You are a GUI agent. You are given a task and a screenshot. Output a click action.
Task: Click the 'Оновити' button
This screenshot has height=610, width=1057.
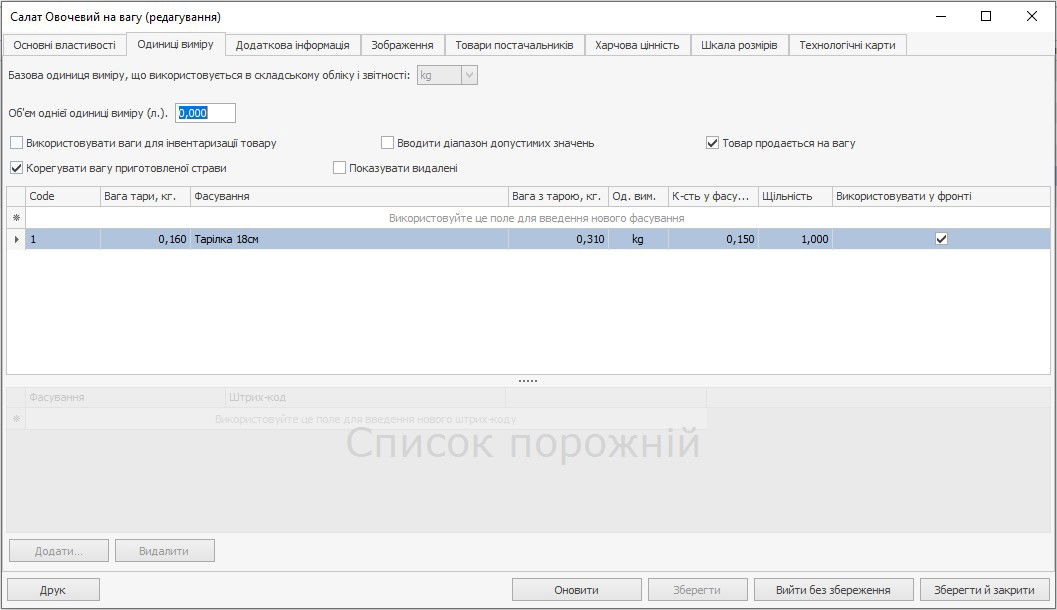click(x=577, y=590)
